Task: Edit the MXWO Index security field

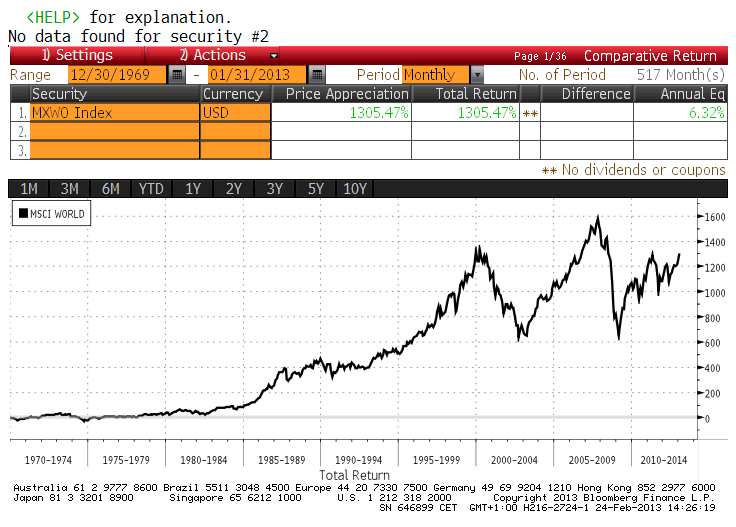Action: (x=115, y=113)
